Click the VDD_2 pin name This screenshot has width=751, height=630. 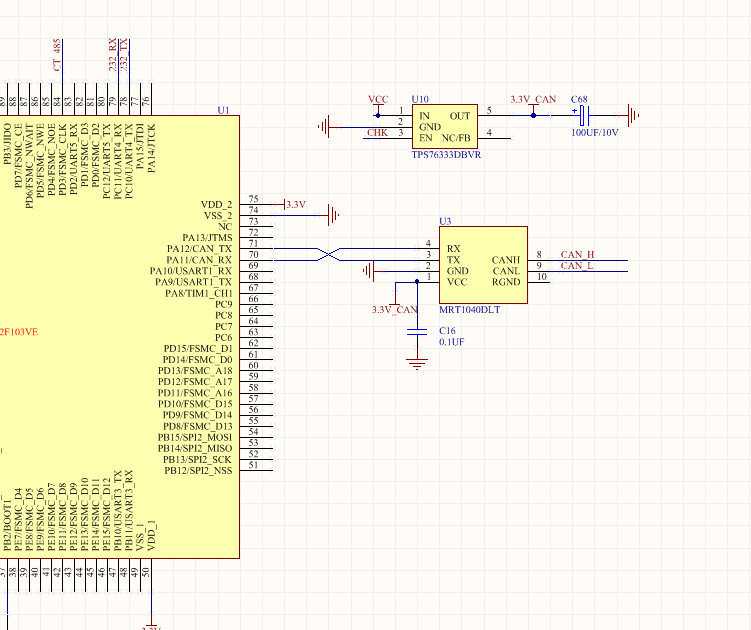(216, 205)
